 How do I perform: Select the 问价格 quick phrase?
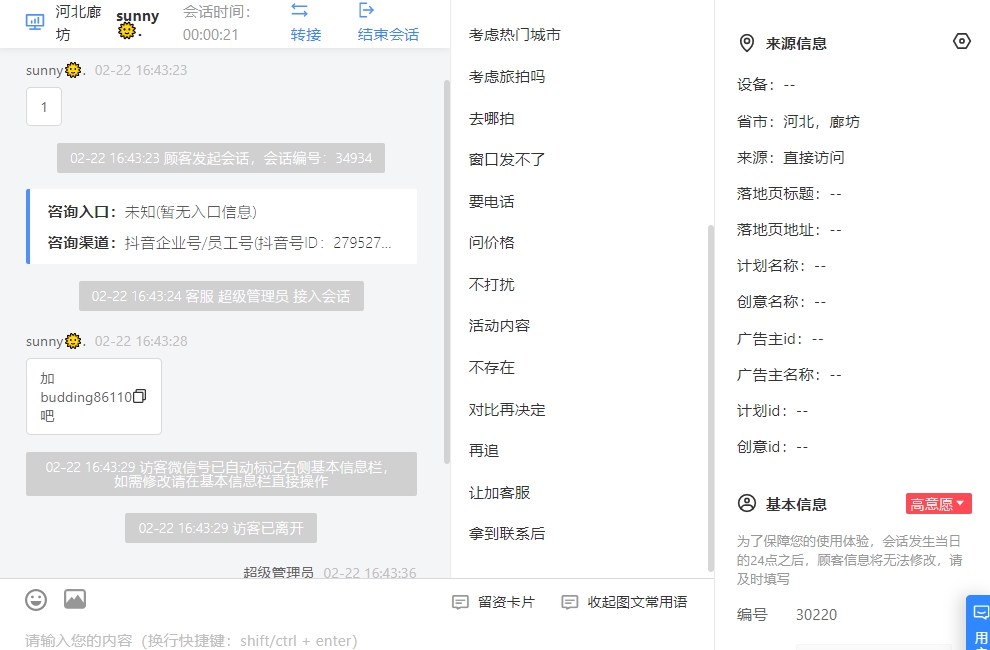pos(491,243)
